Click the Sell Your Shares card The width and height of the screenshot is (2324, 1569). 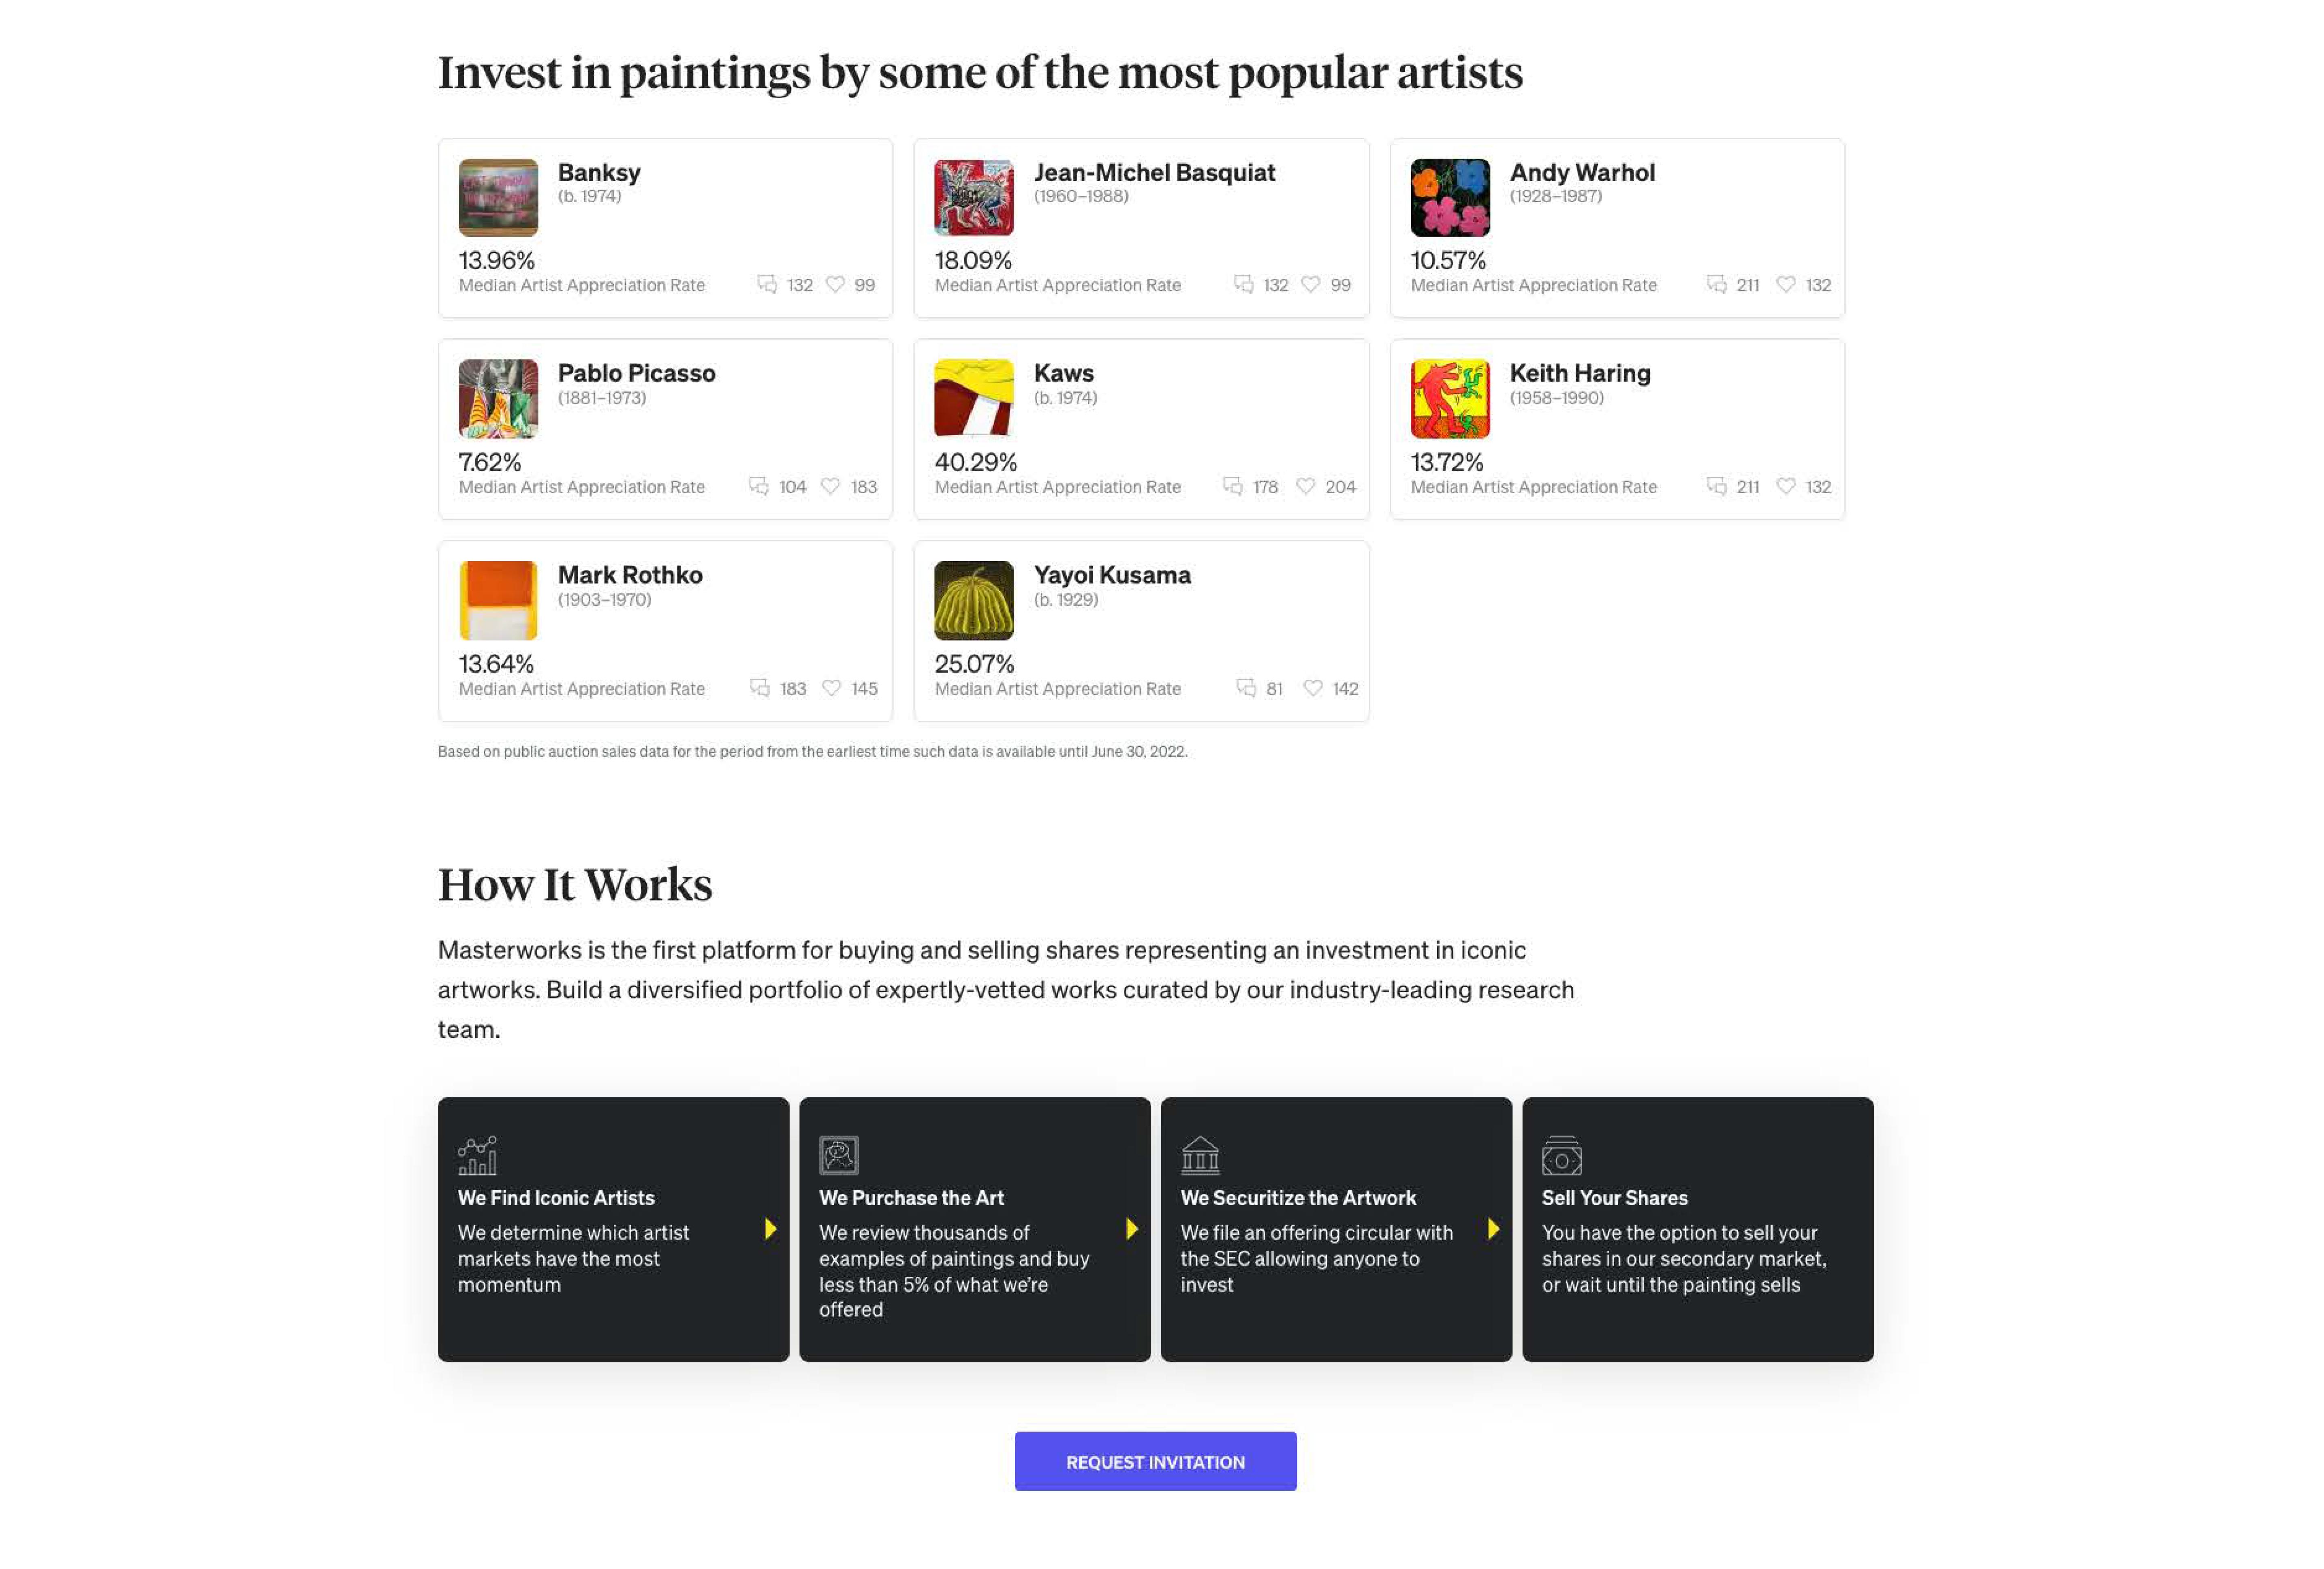point(1697,1230)
